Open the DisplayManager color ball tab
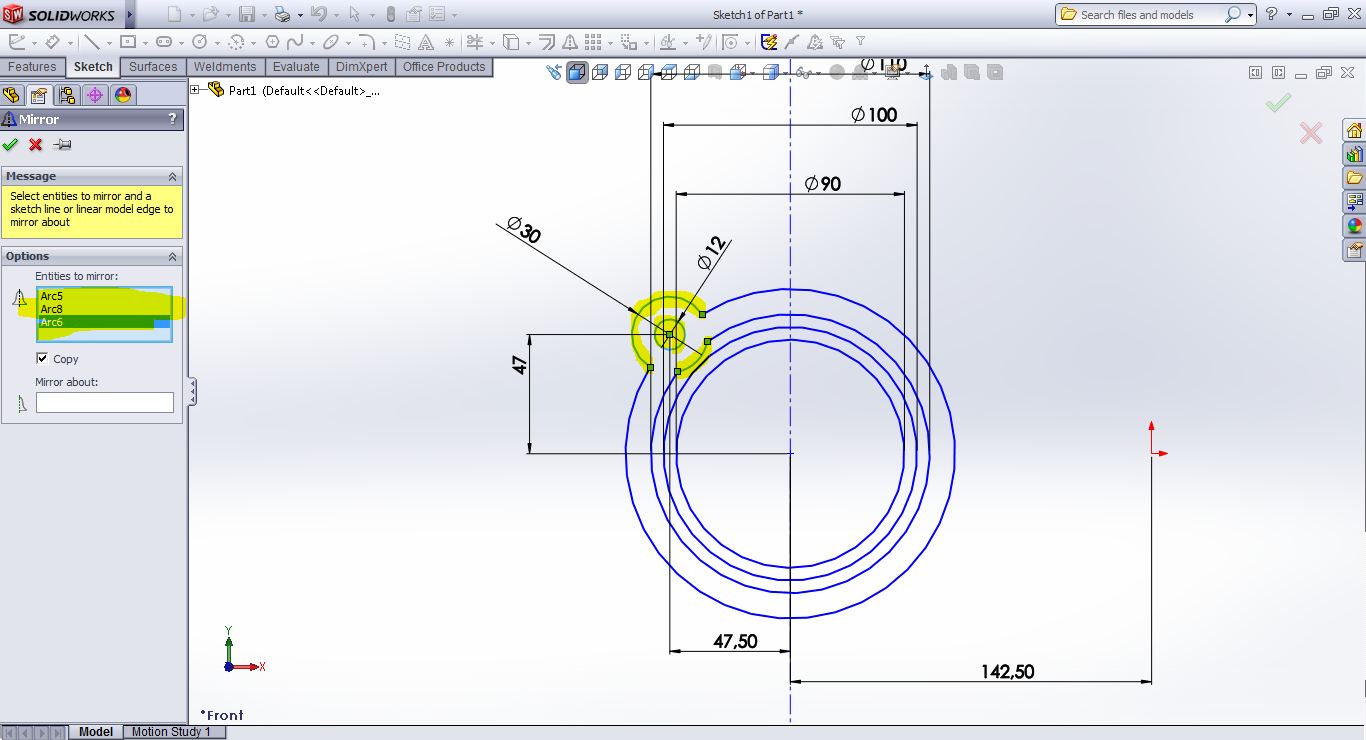The image size is (1366, 740). coord(123,95)
